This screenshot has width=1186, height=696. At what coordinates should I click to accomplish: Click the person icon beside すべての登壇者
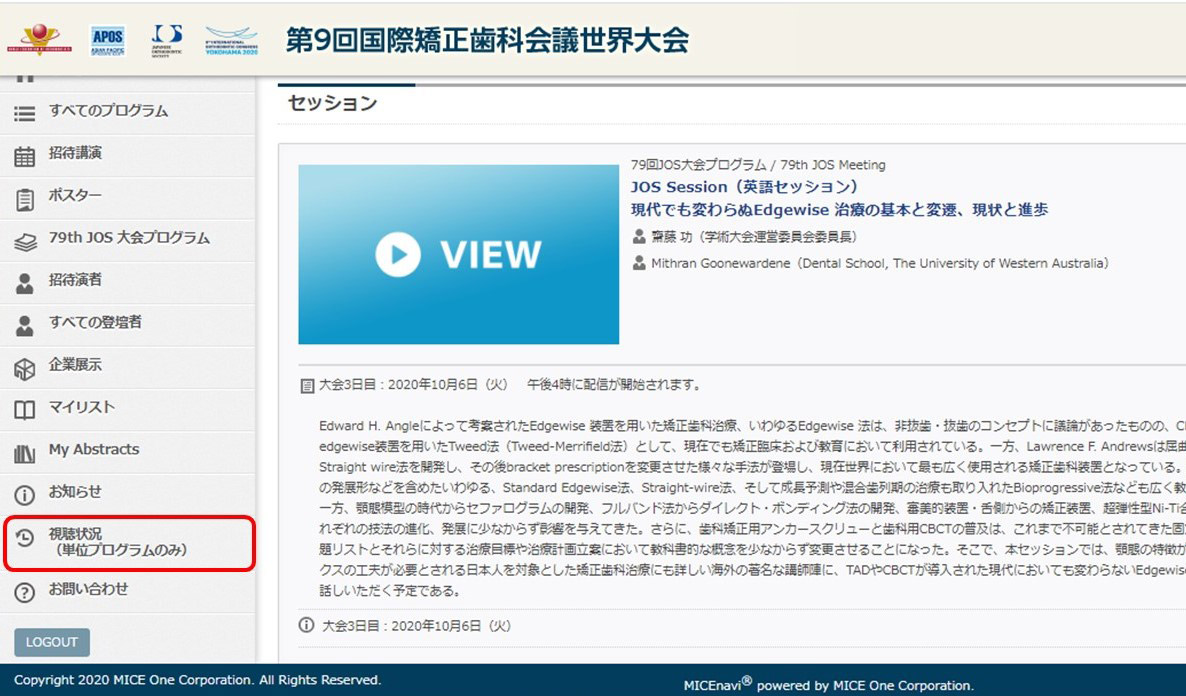pos(25,326)
